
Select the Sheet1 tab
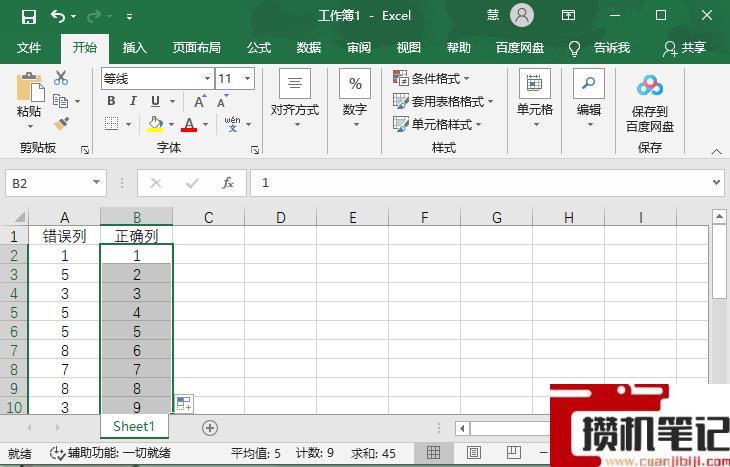coord(134,426)
